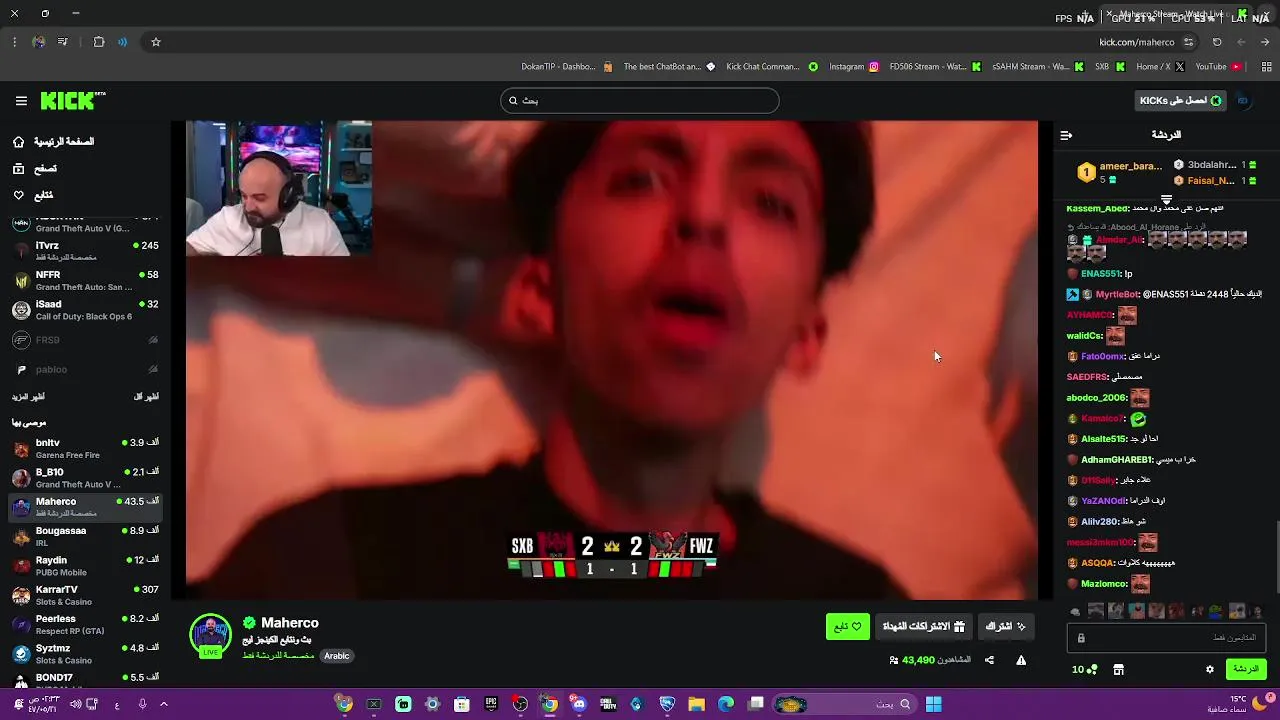Open the Kick shop icon under chat

(1118, 669)
